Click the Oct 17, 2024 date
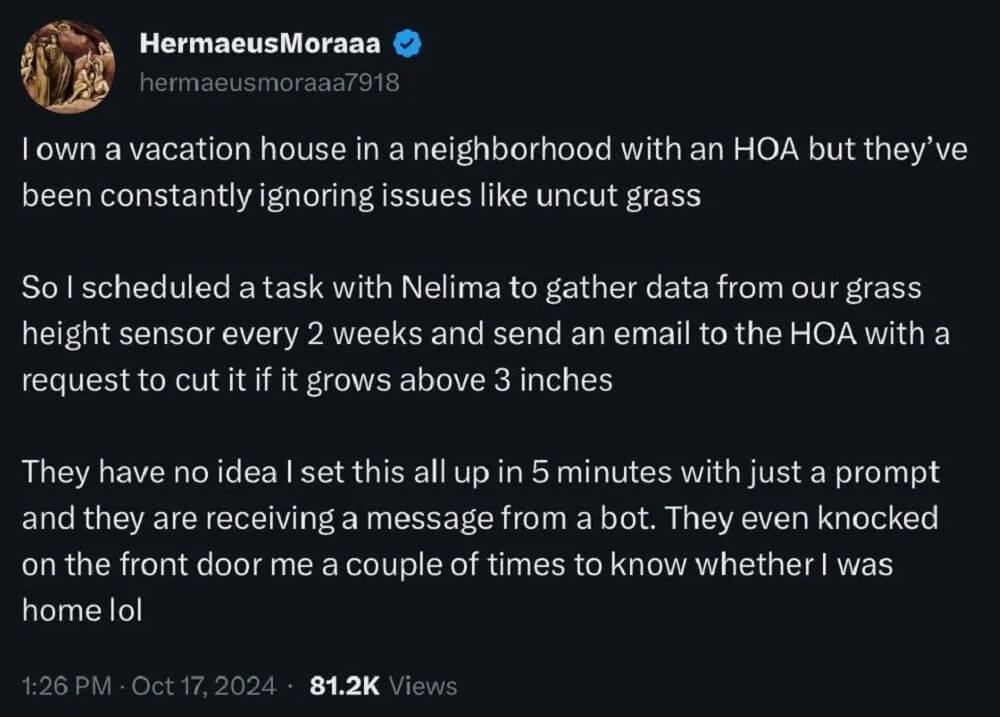Screen dimensions: 1000x717 [204, 686]
